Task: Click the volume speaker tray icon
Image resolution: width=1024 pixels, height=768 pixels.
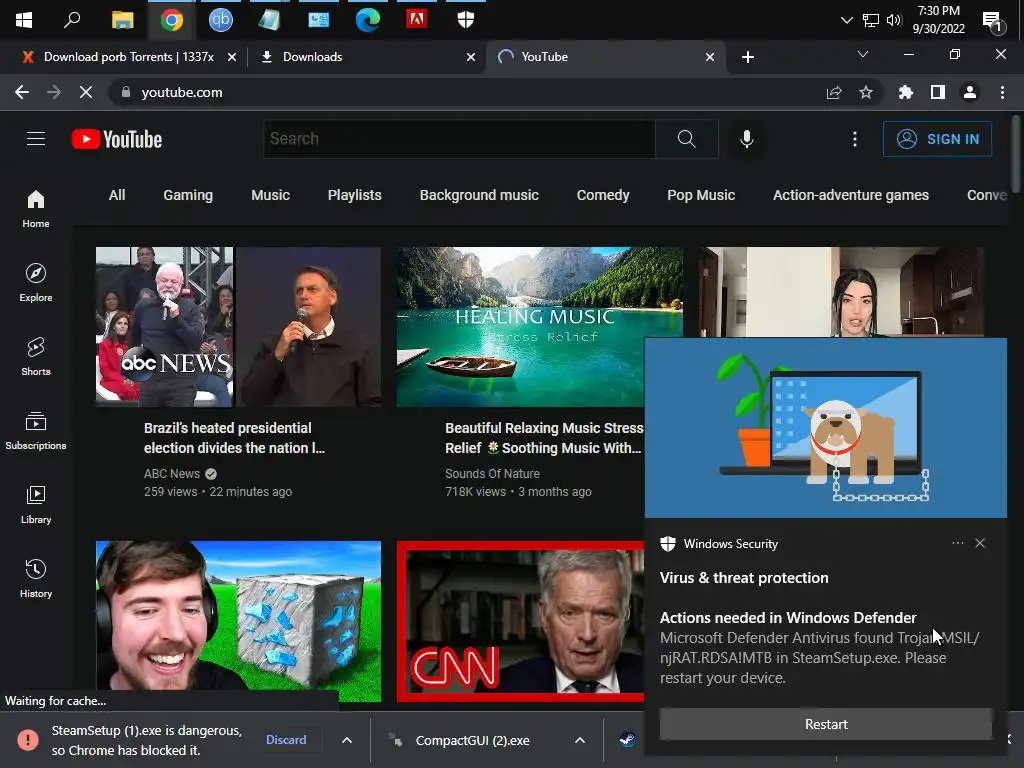Action: click(894, 20)
